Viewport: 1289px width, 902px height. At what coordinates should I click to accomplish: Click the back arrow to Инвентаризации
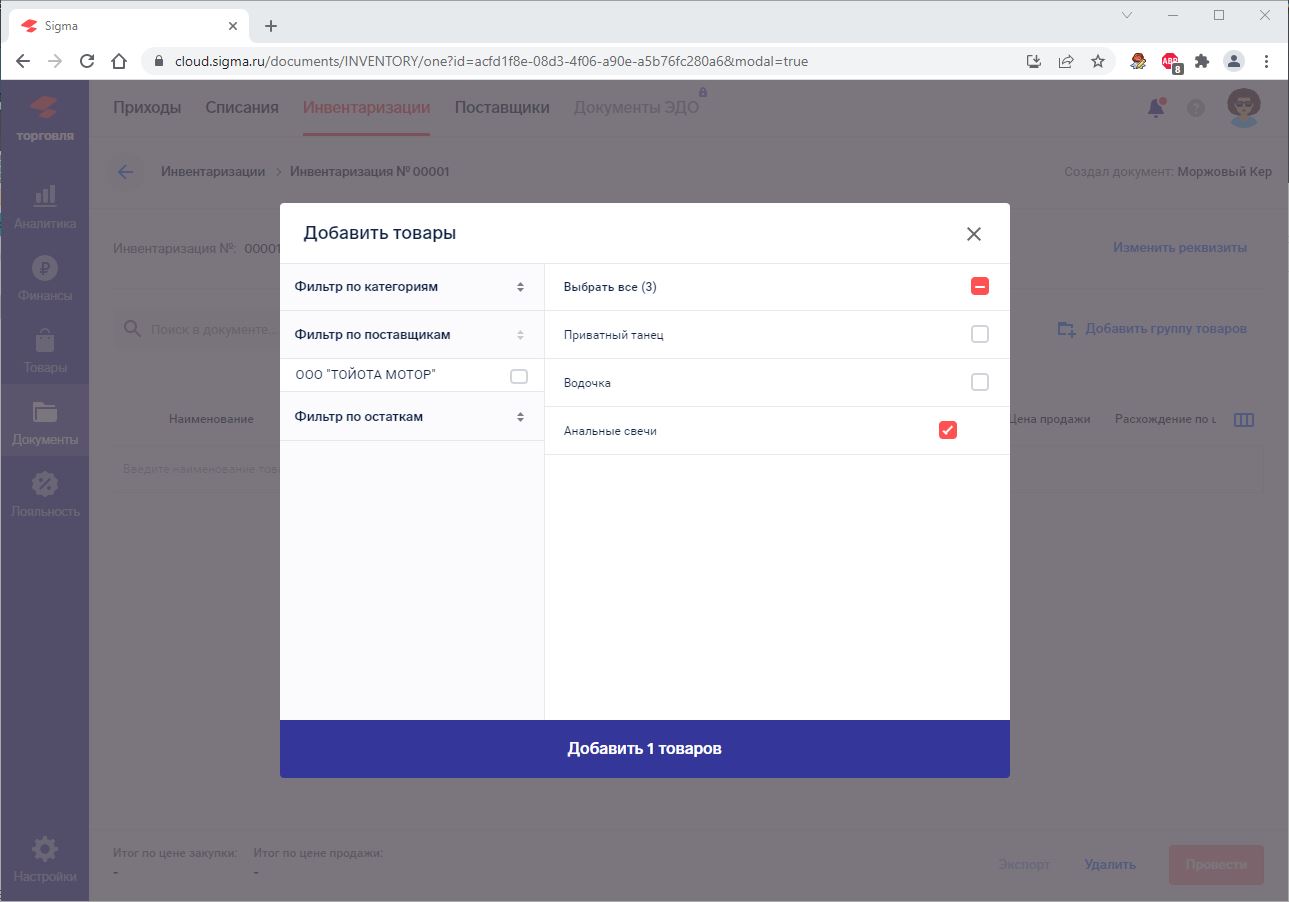pos(125,172)
